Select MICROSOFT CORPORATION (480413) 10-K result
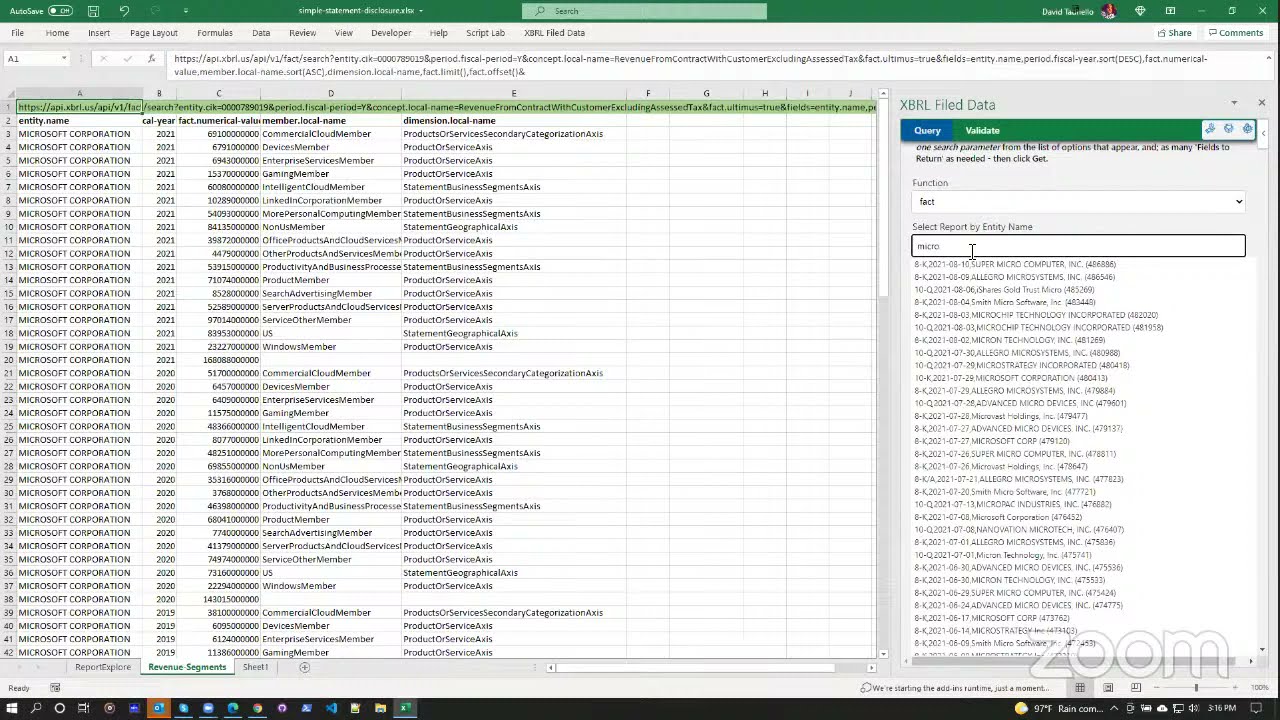Image resolution: width=1280 pixels, height=720 pixels. tap(1010, 378)
